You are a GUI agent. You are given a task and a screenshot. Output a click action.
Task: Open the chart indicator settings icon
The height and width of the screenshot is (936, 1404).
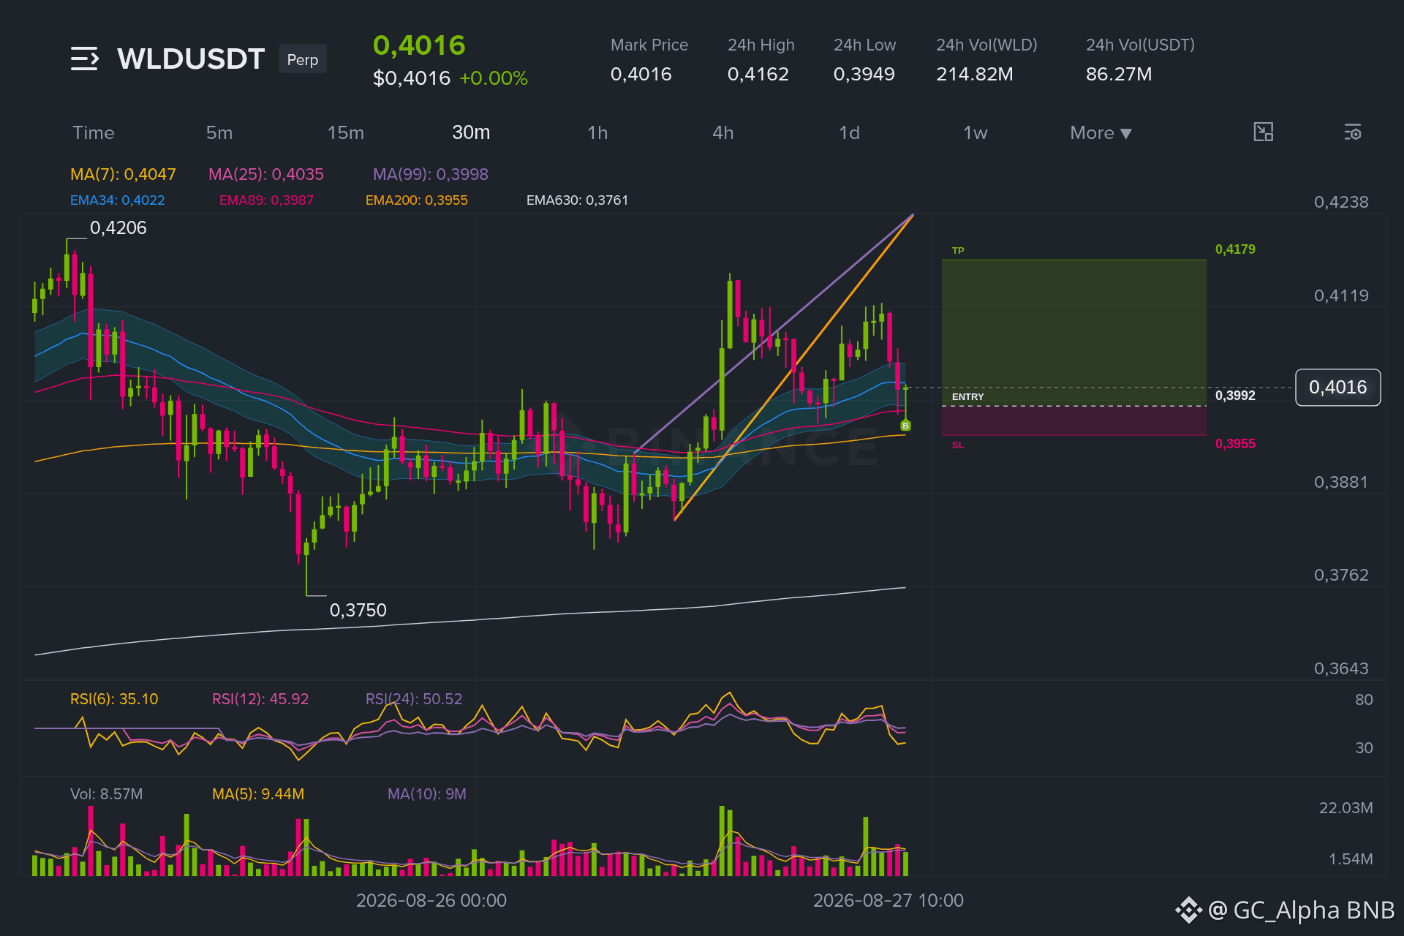point(1352,132)
